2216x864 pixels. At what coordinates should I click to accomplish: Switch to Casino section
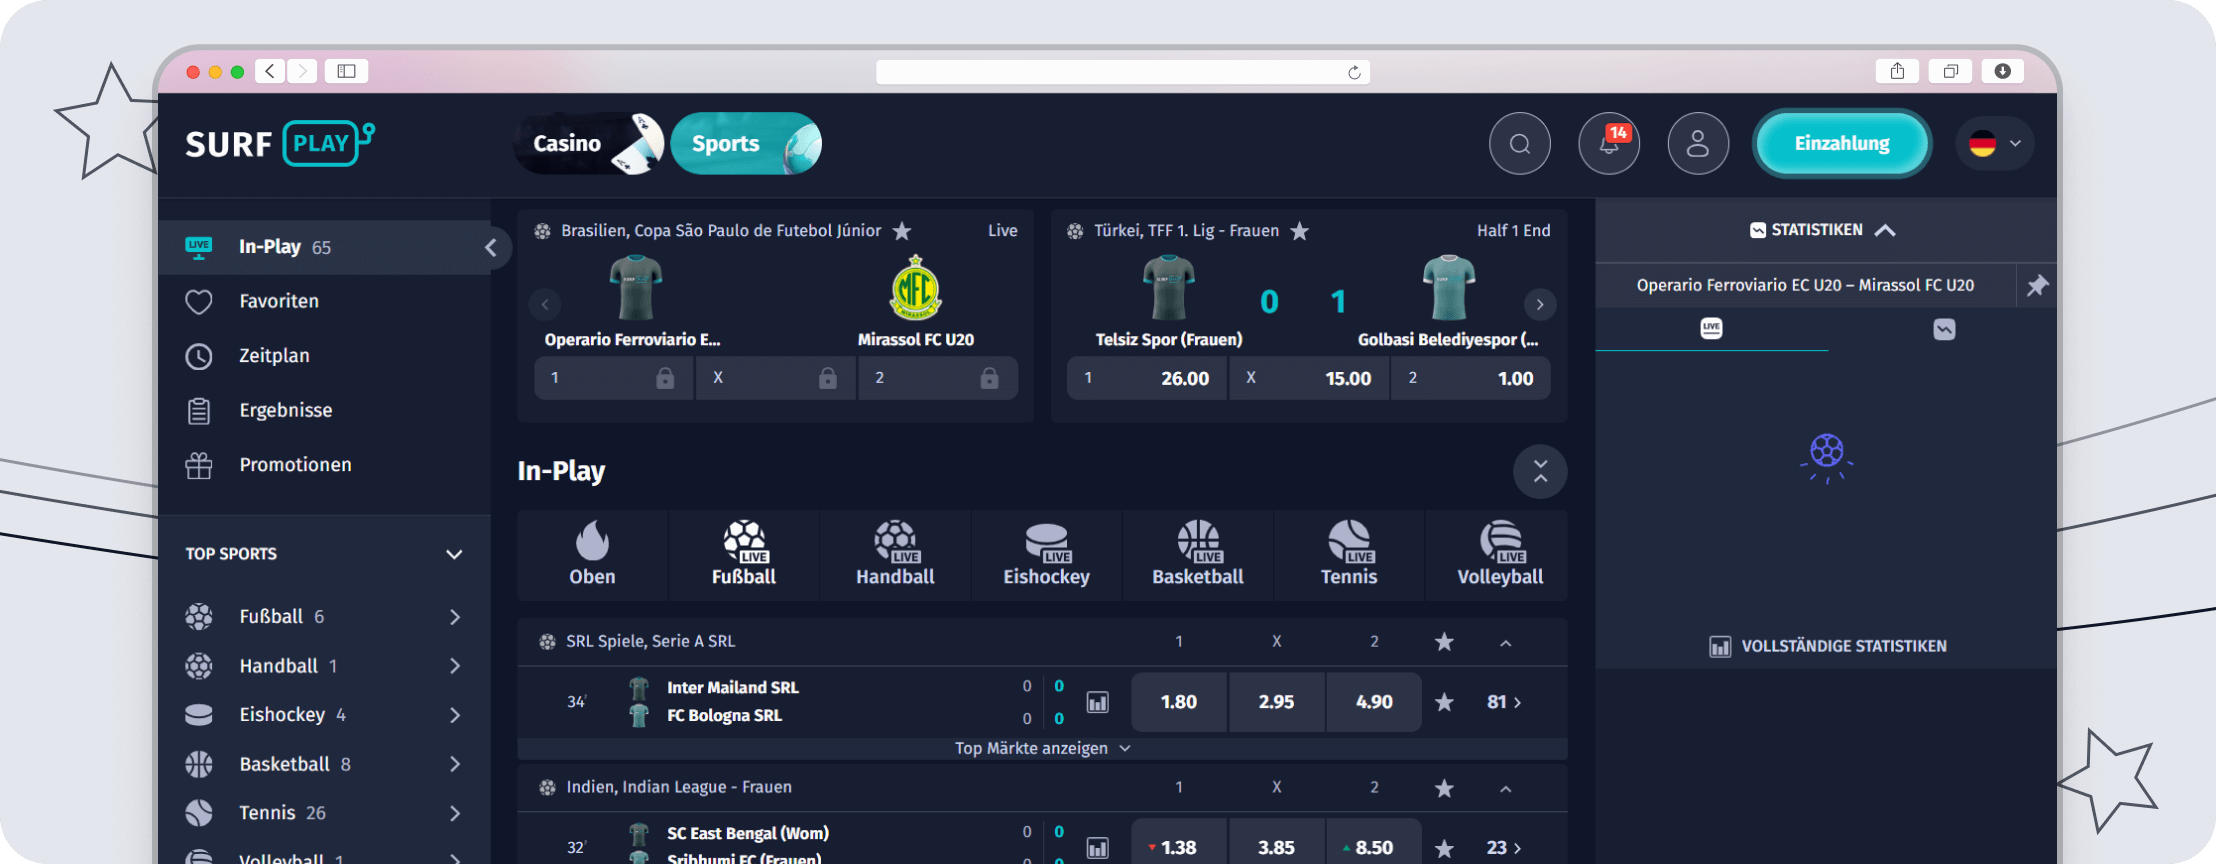pyautogui.click(x=590, y=144)
